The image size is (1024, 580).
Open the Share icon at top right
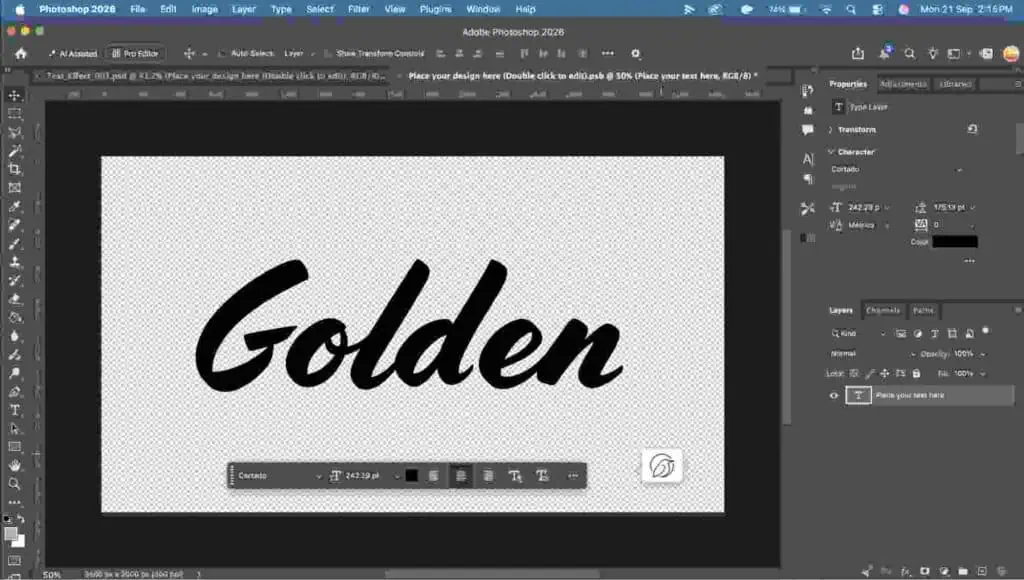click(857, 54)
